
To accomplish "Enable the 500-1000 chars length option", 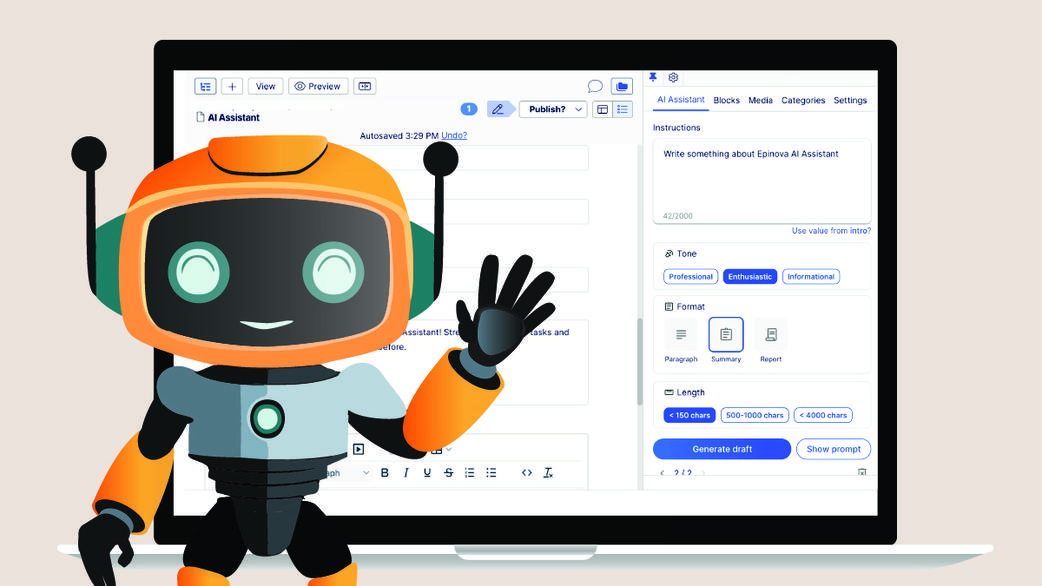I will pos(754,414).
